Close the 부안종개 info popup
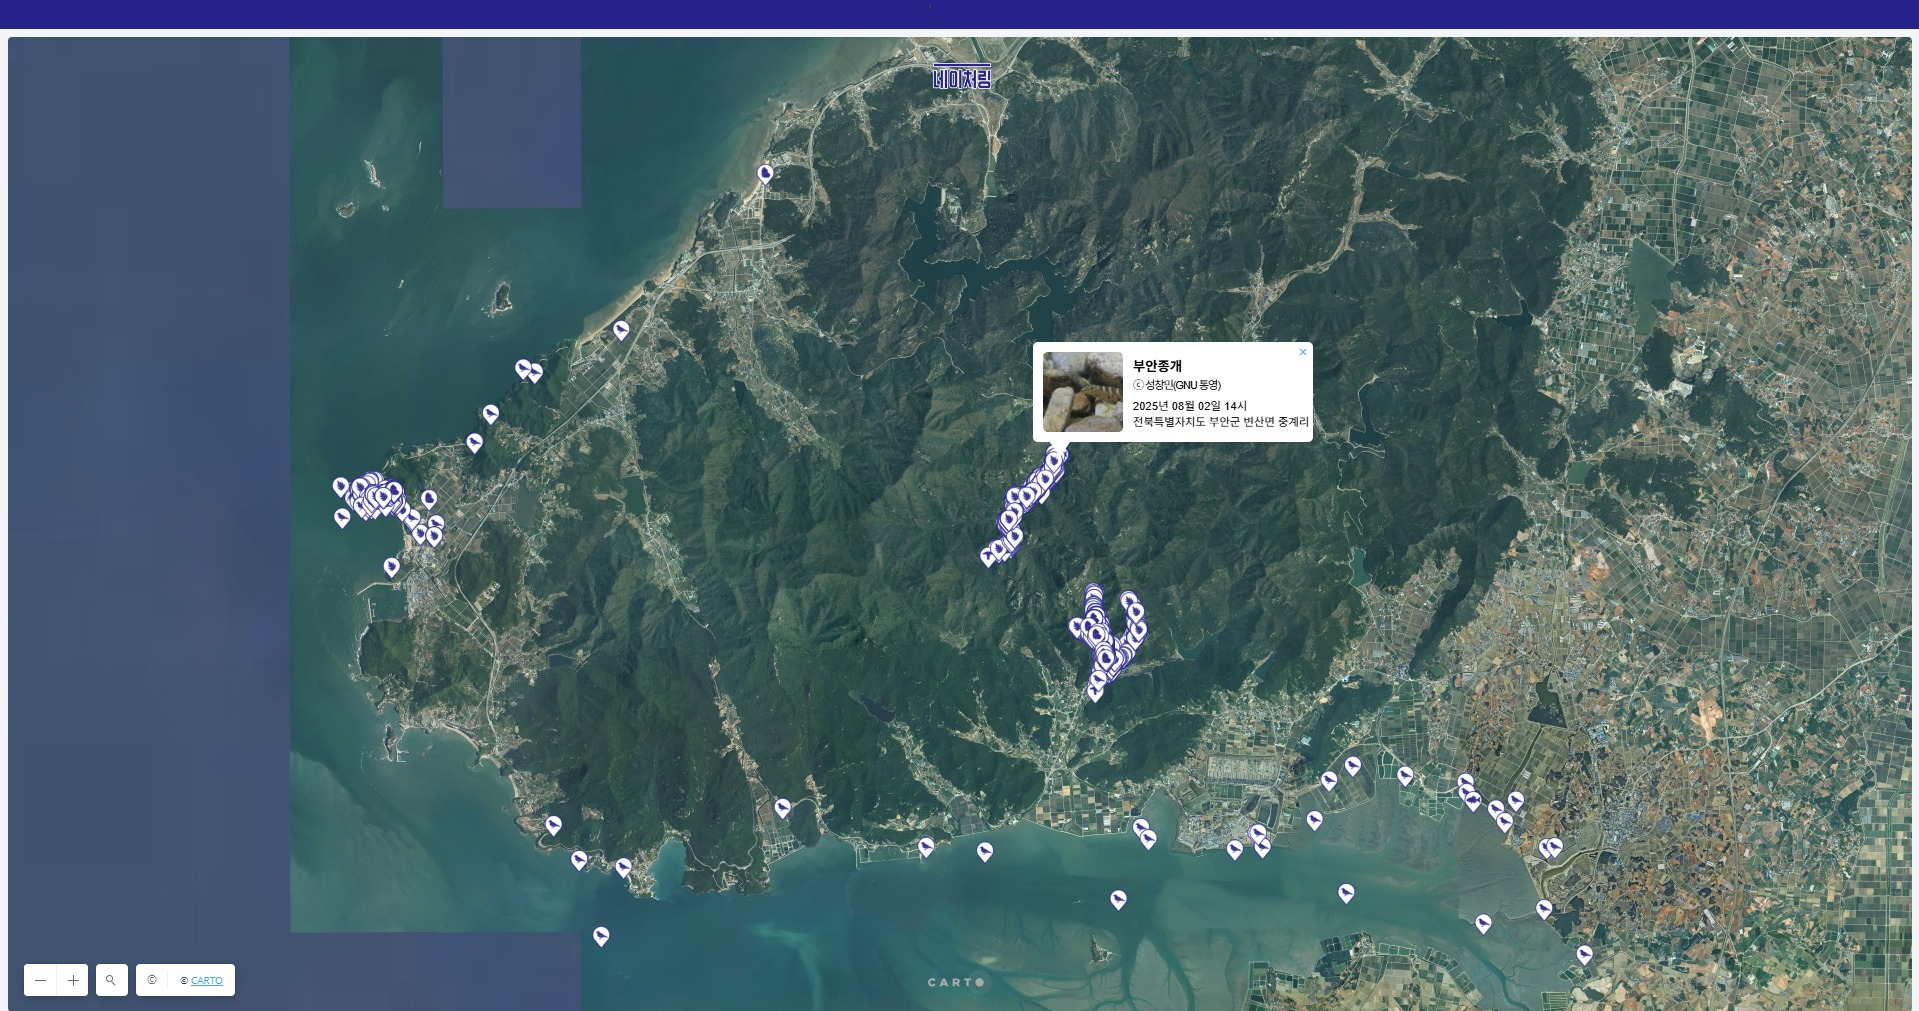 tap(1302, 352)
